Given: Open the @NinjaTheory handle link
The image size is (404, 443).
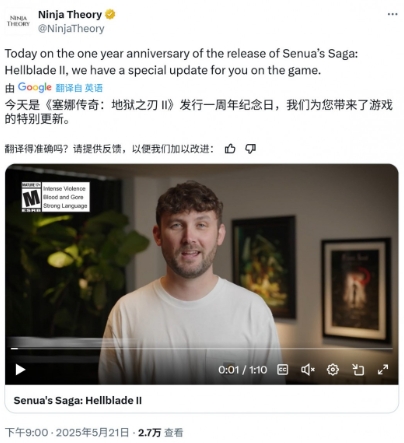Looking at the screenshot, I should [71, 29].
